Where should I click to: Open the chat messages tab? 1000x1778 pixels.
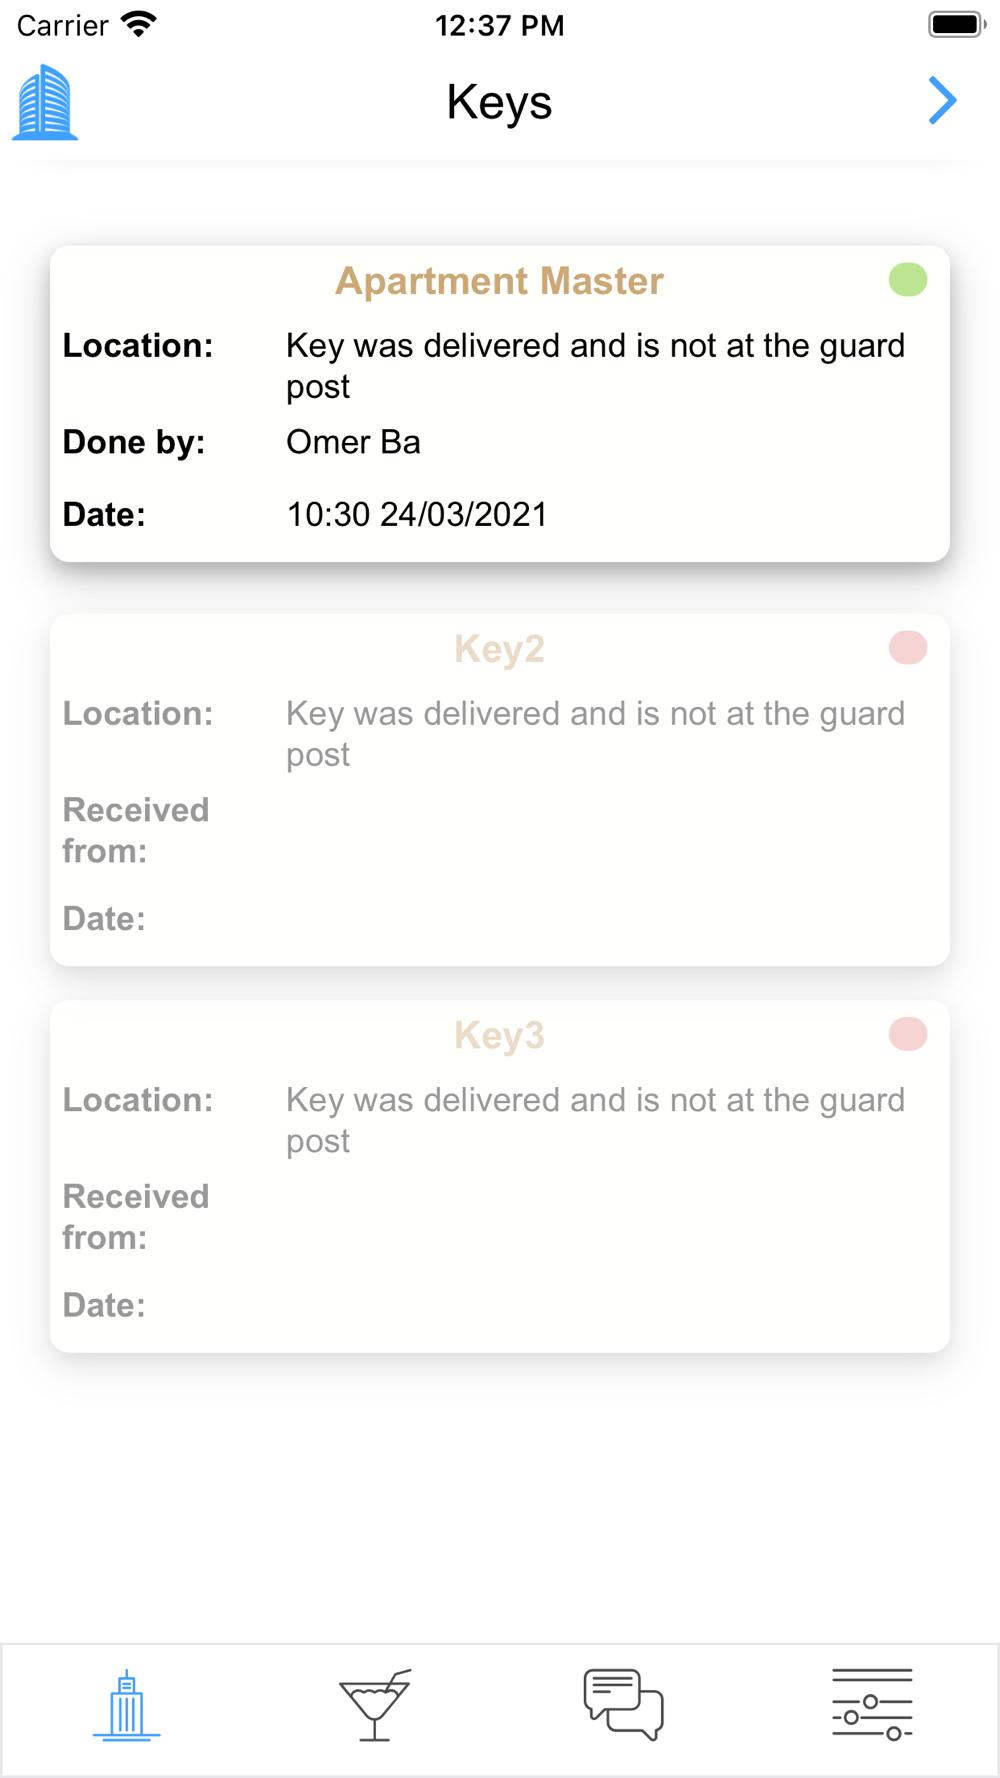[x=624, y=1705]
